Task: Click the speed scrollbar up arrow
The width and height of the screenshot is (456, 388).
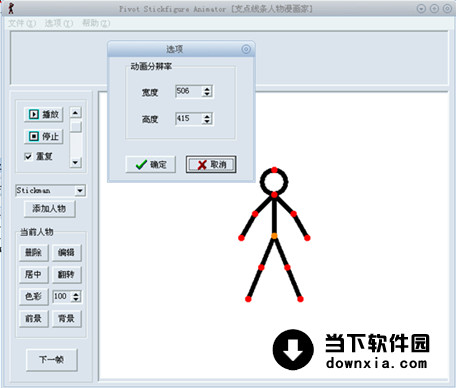Action: coord(76,113)
